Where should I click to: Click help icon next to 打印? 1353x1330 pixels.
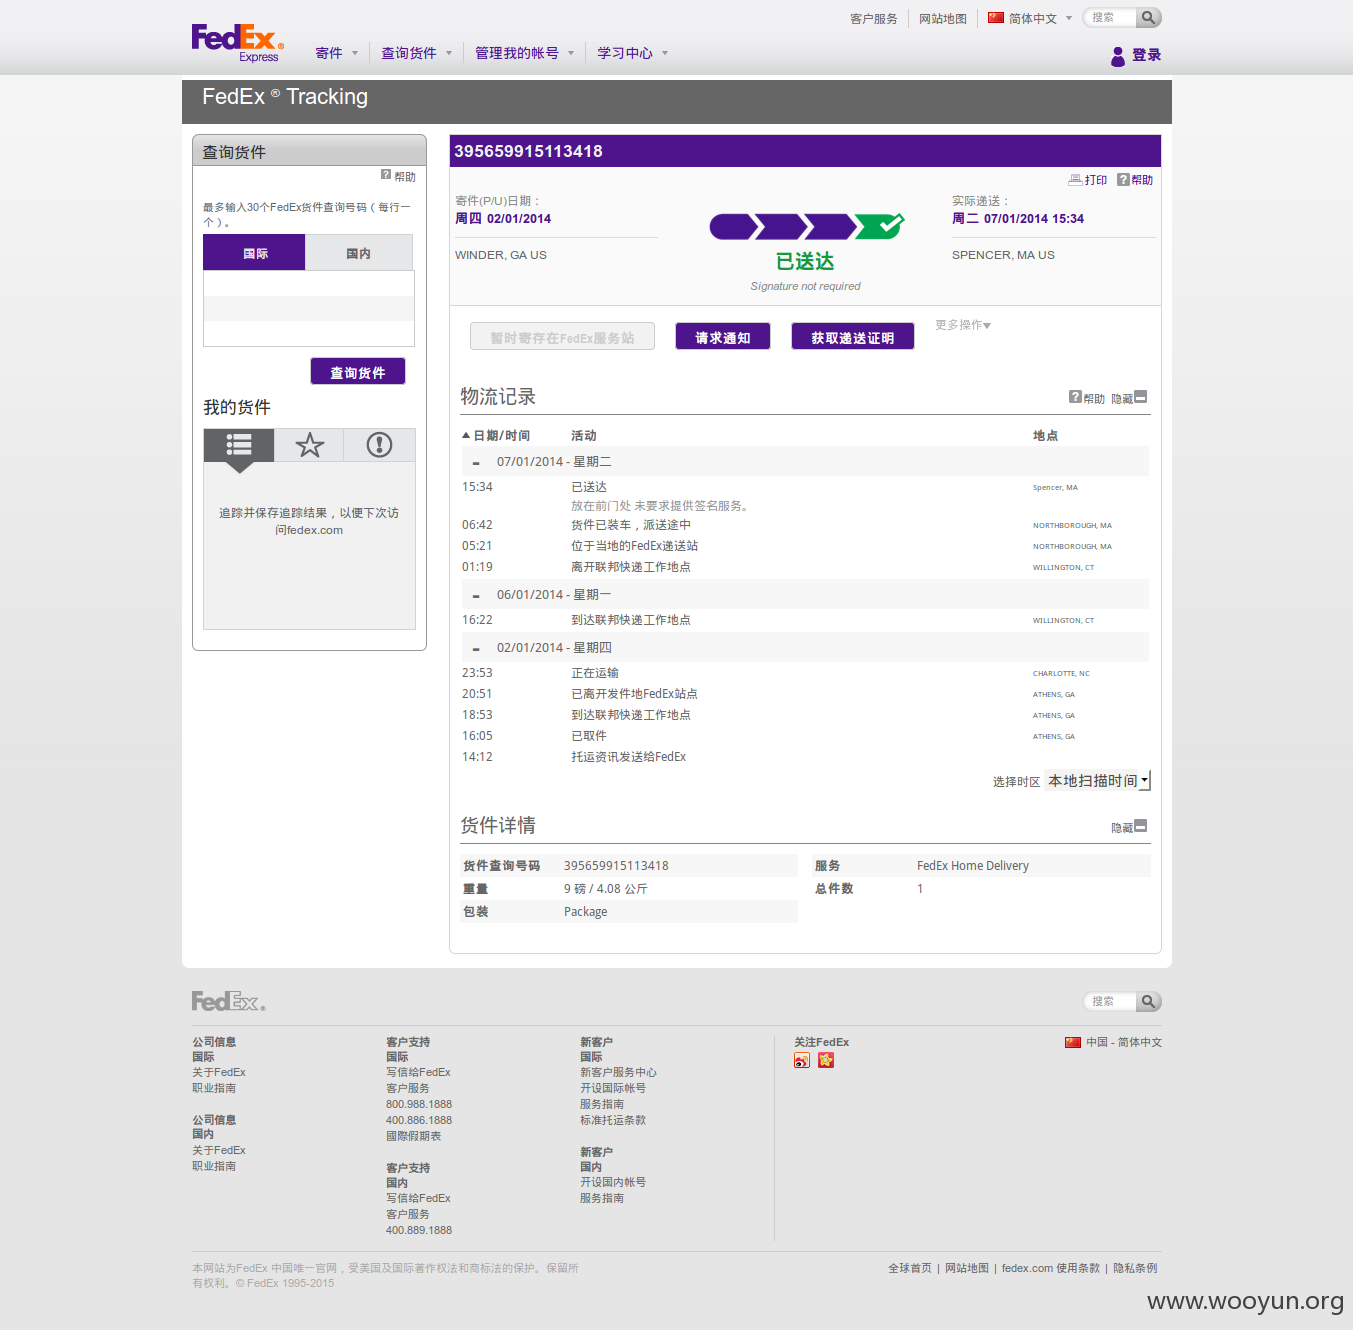click(1123, 180)
